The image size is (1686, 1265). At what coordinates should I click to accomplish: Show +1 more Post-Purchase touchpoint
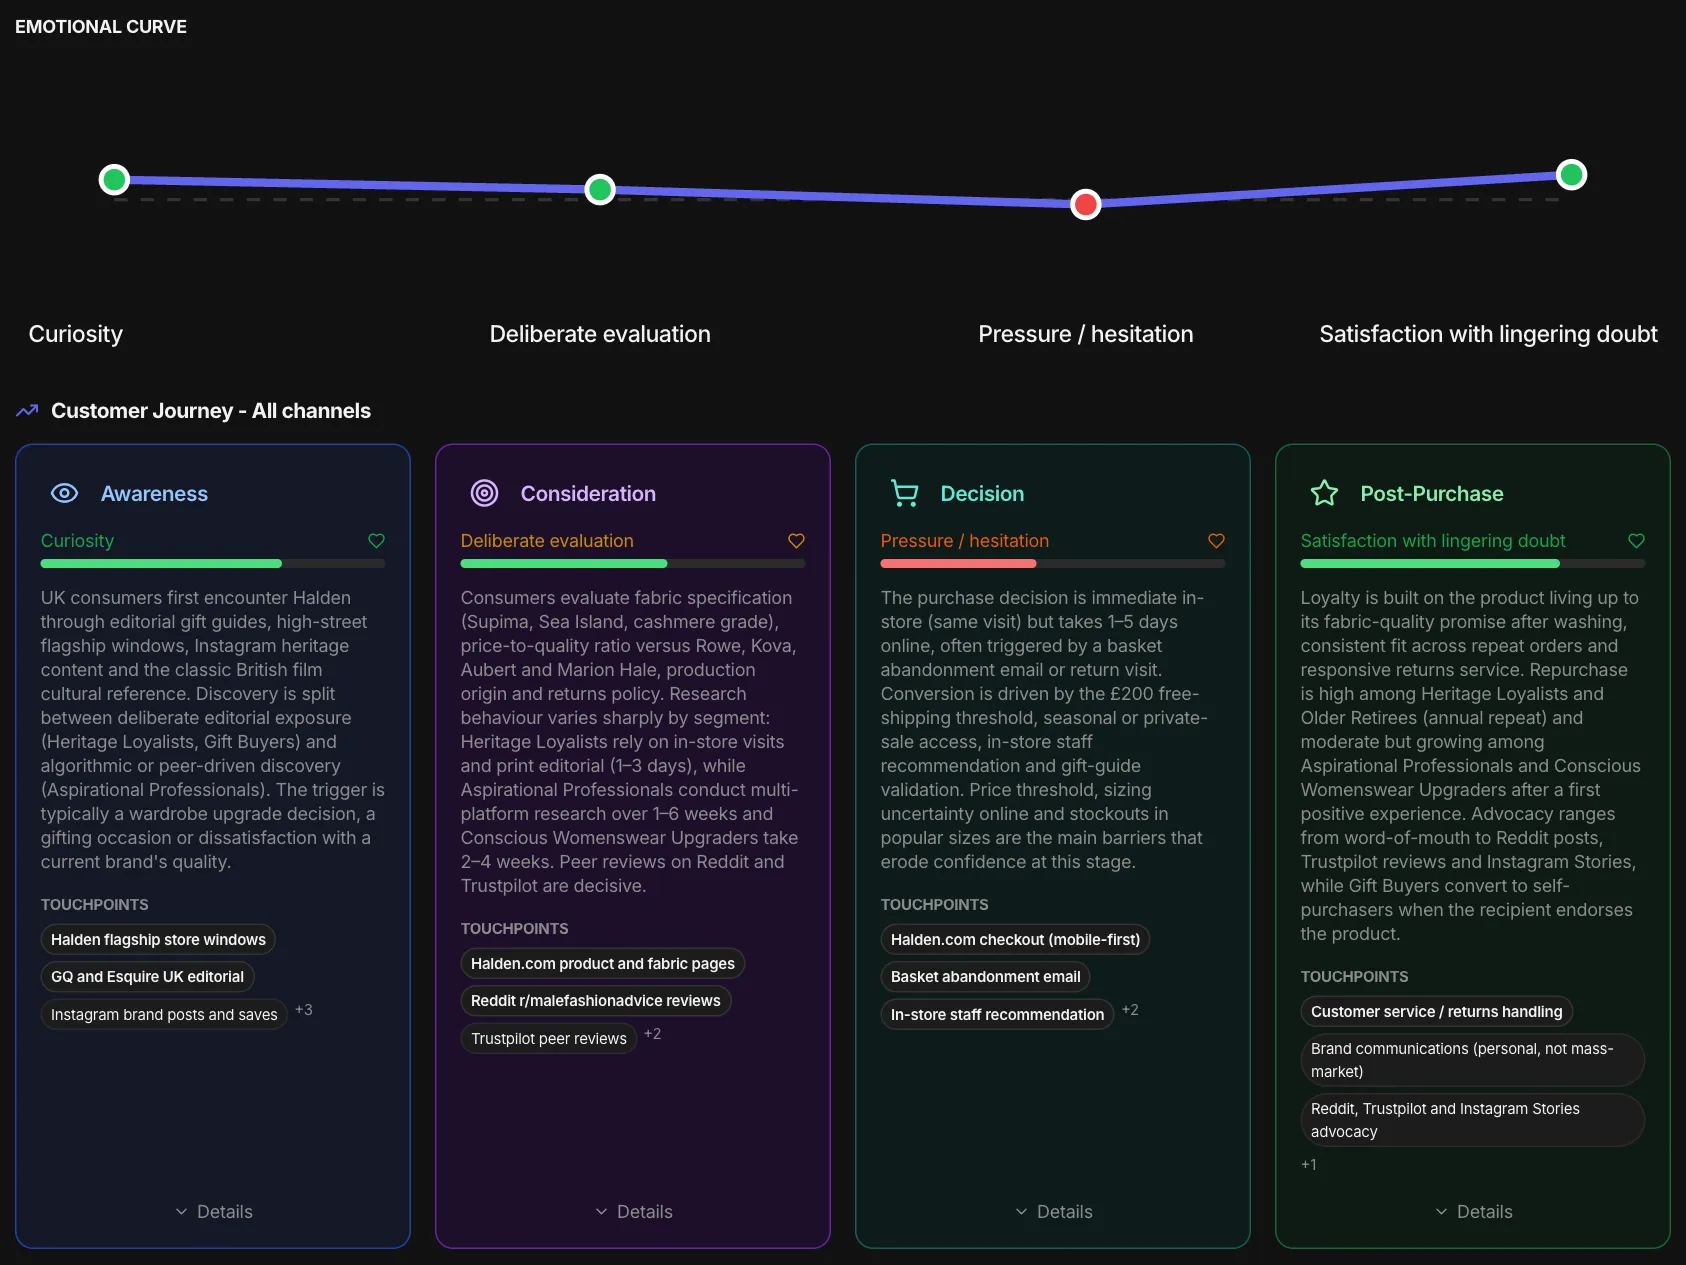[1308, 1165]
